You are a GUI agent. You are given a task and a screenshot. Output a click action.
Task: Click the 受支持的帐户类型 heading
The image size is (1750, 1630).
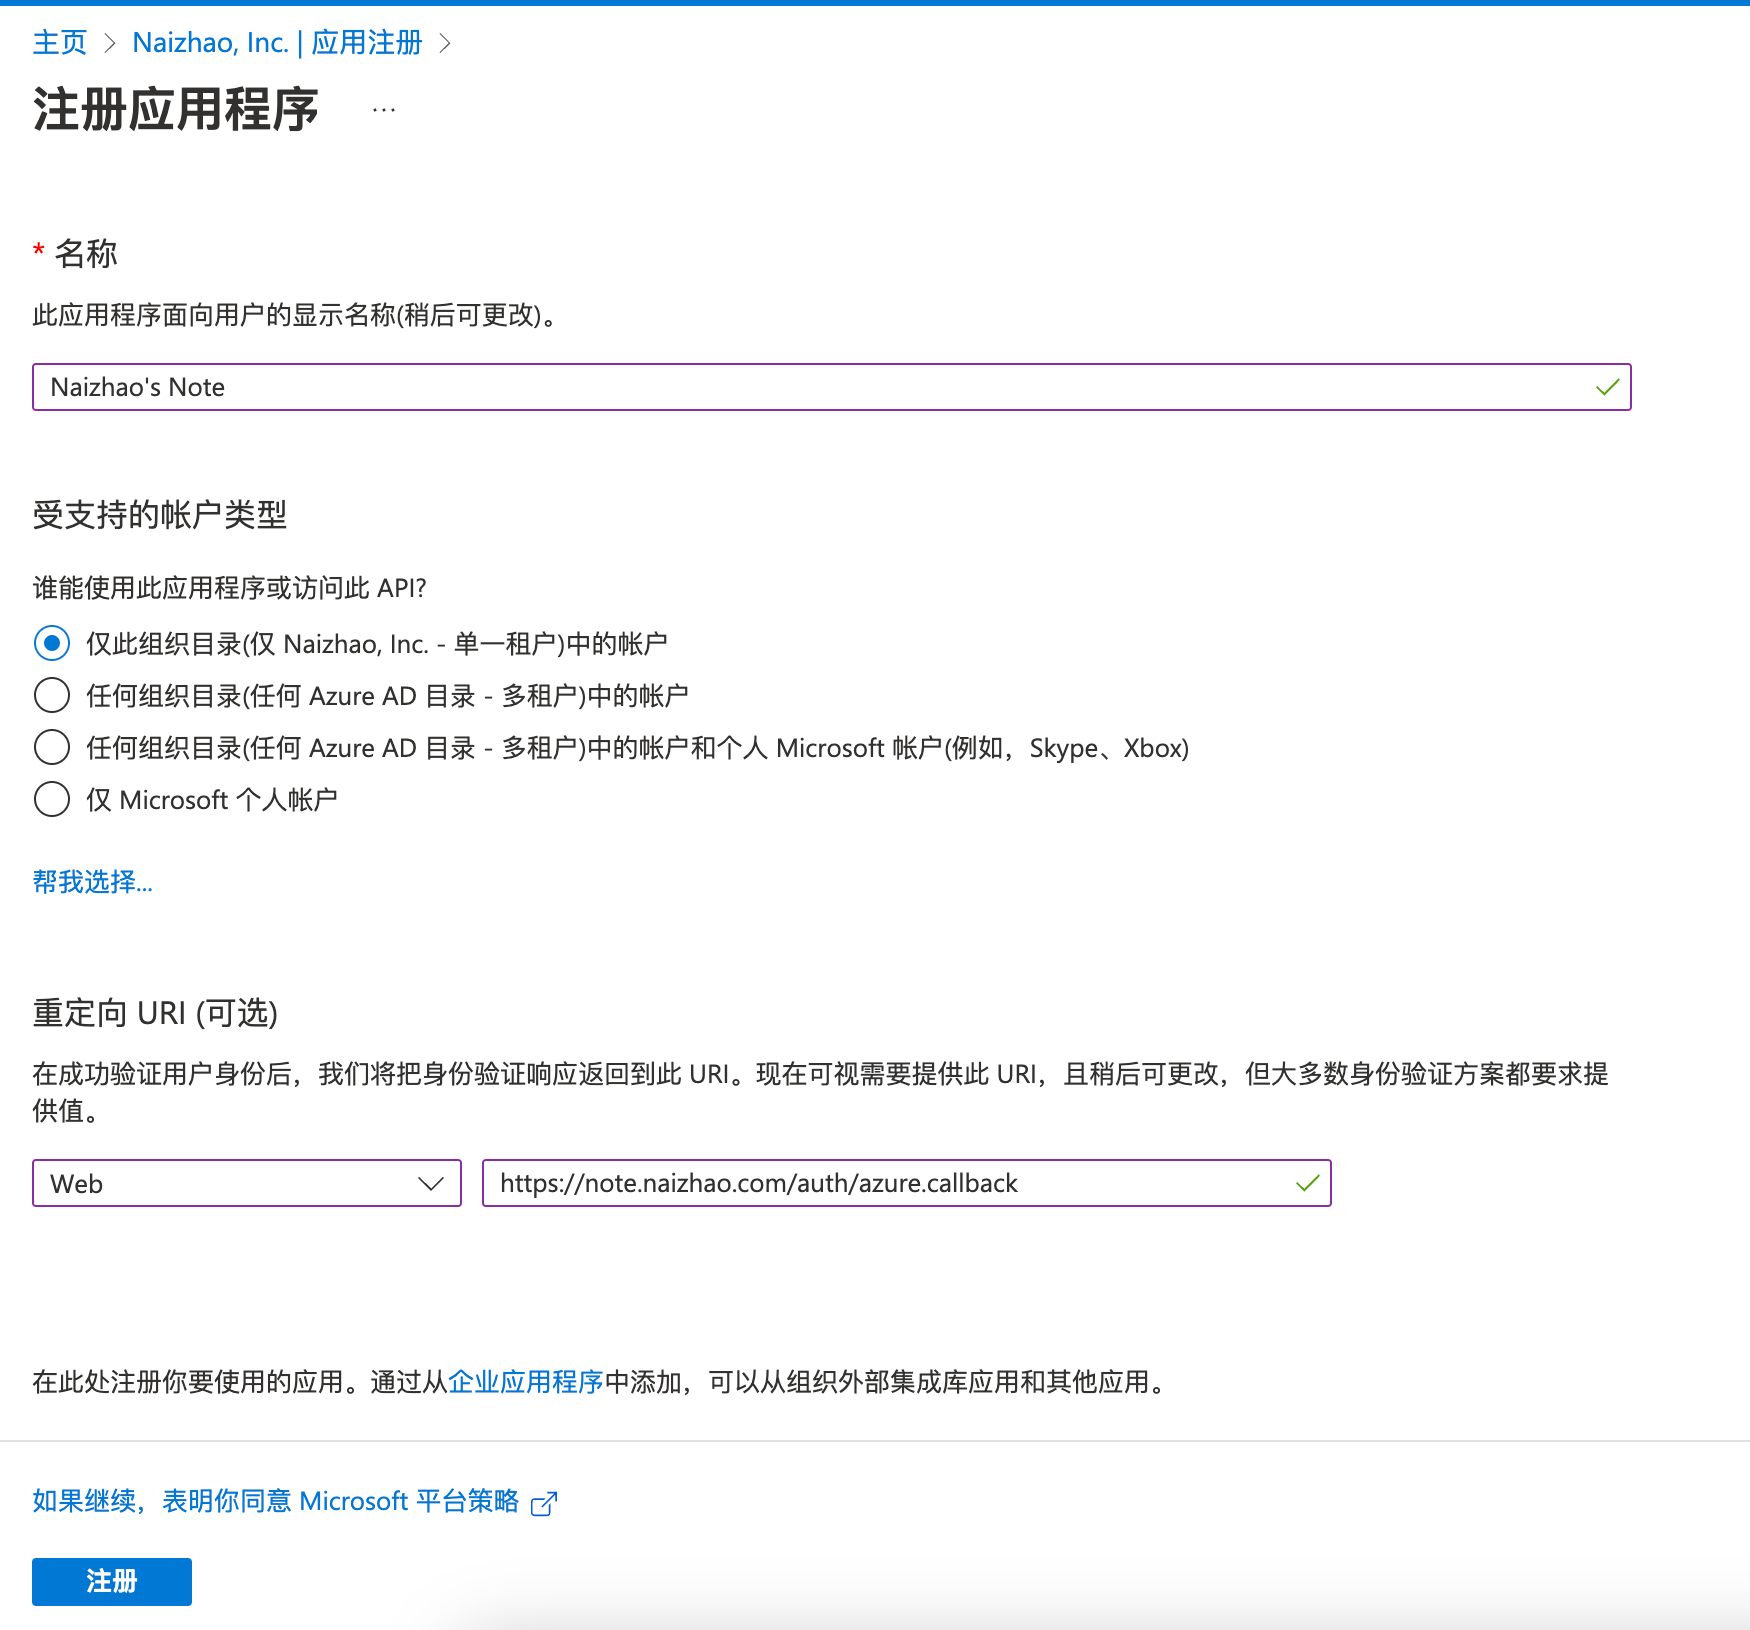coord(160,515)
